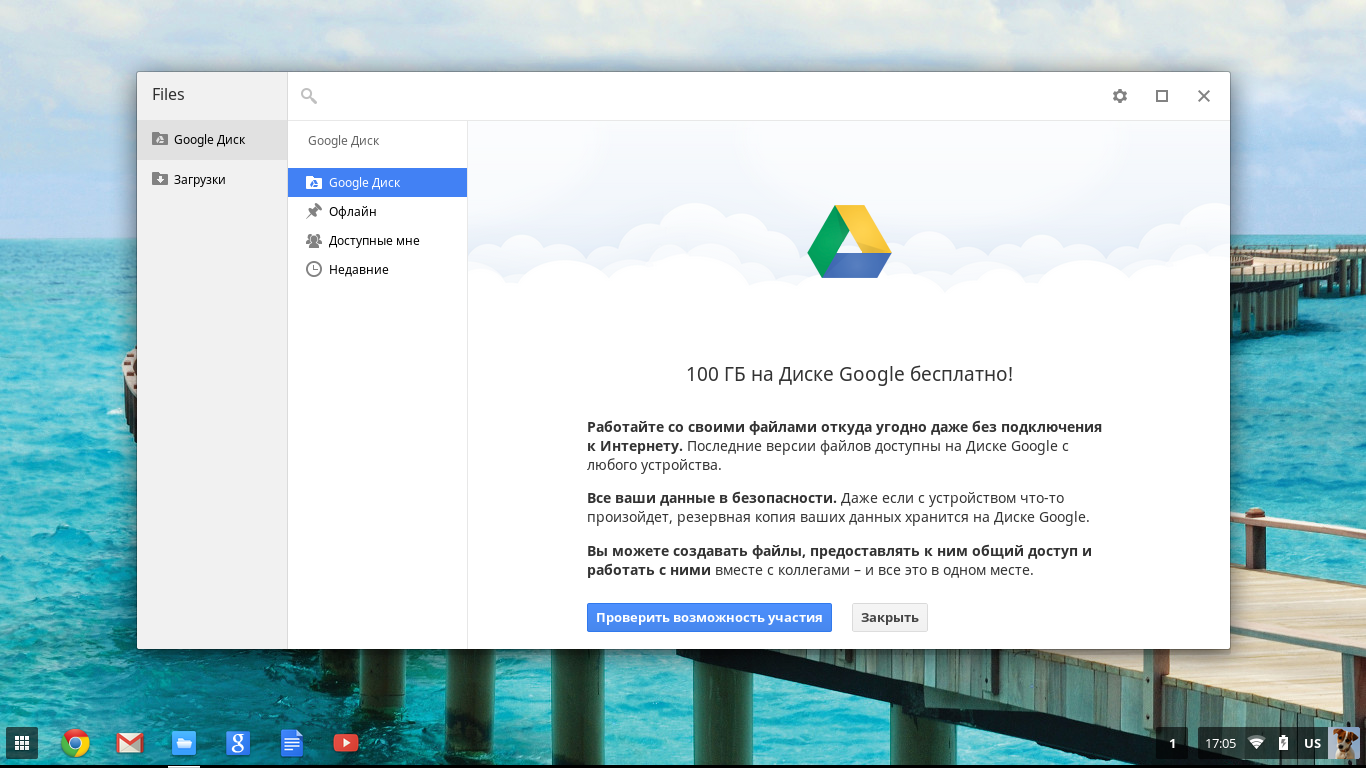
Task: Open the app launcher grid
Action: (x=22, y=743)
